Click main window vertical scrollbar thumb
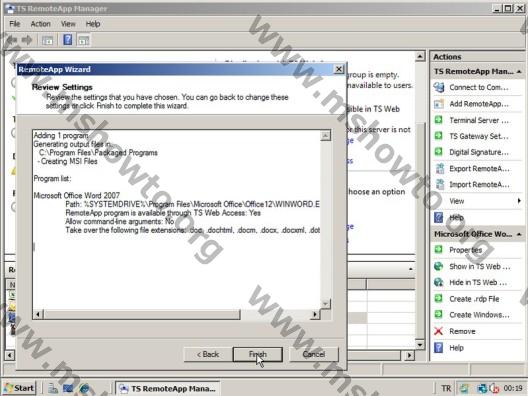This screenshot has height=396, width=528. click(420, 230)
